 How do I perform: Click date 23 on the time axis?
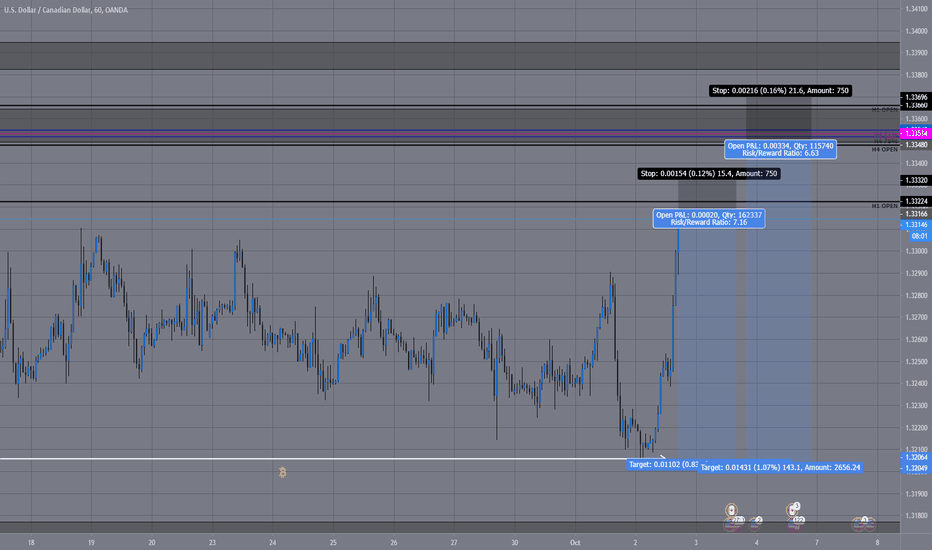click(x=212, y=543)
